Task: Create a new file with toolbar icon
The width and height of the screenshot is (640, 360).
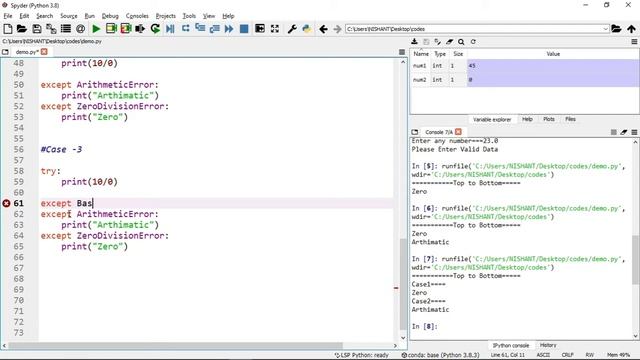Action: point(7,29)
